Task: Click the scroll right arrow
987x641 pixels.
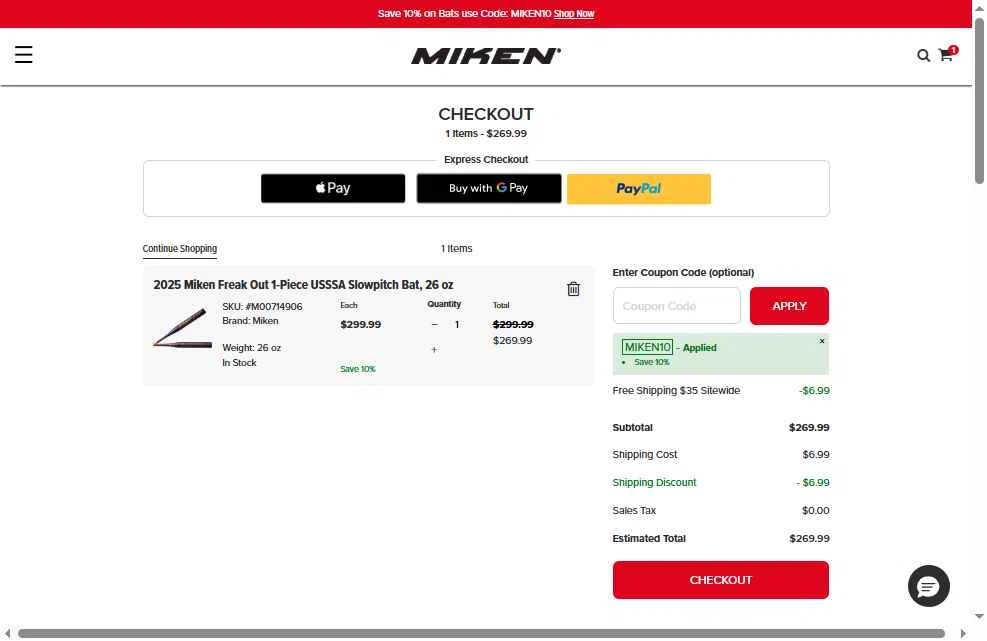Action: [962, 633]
